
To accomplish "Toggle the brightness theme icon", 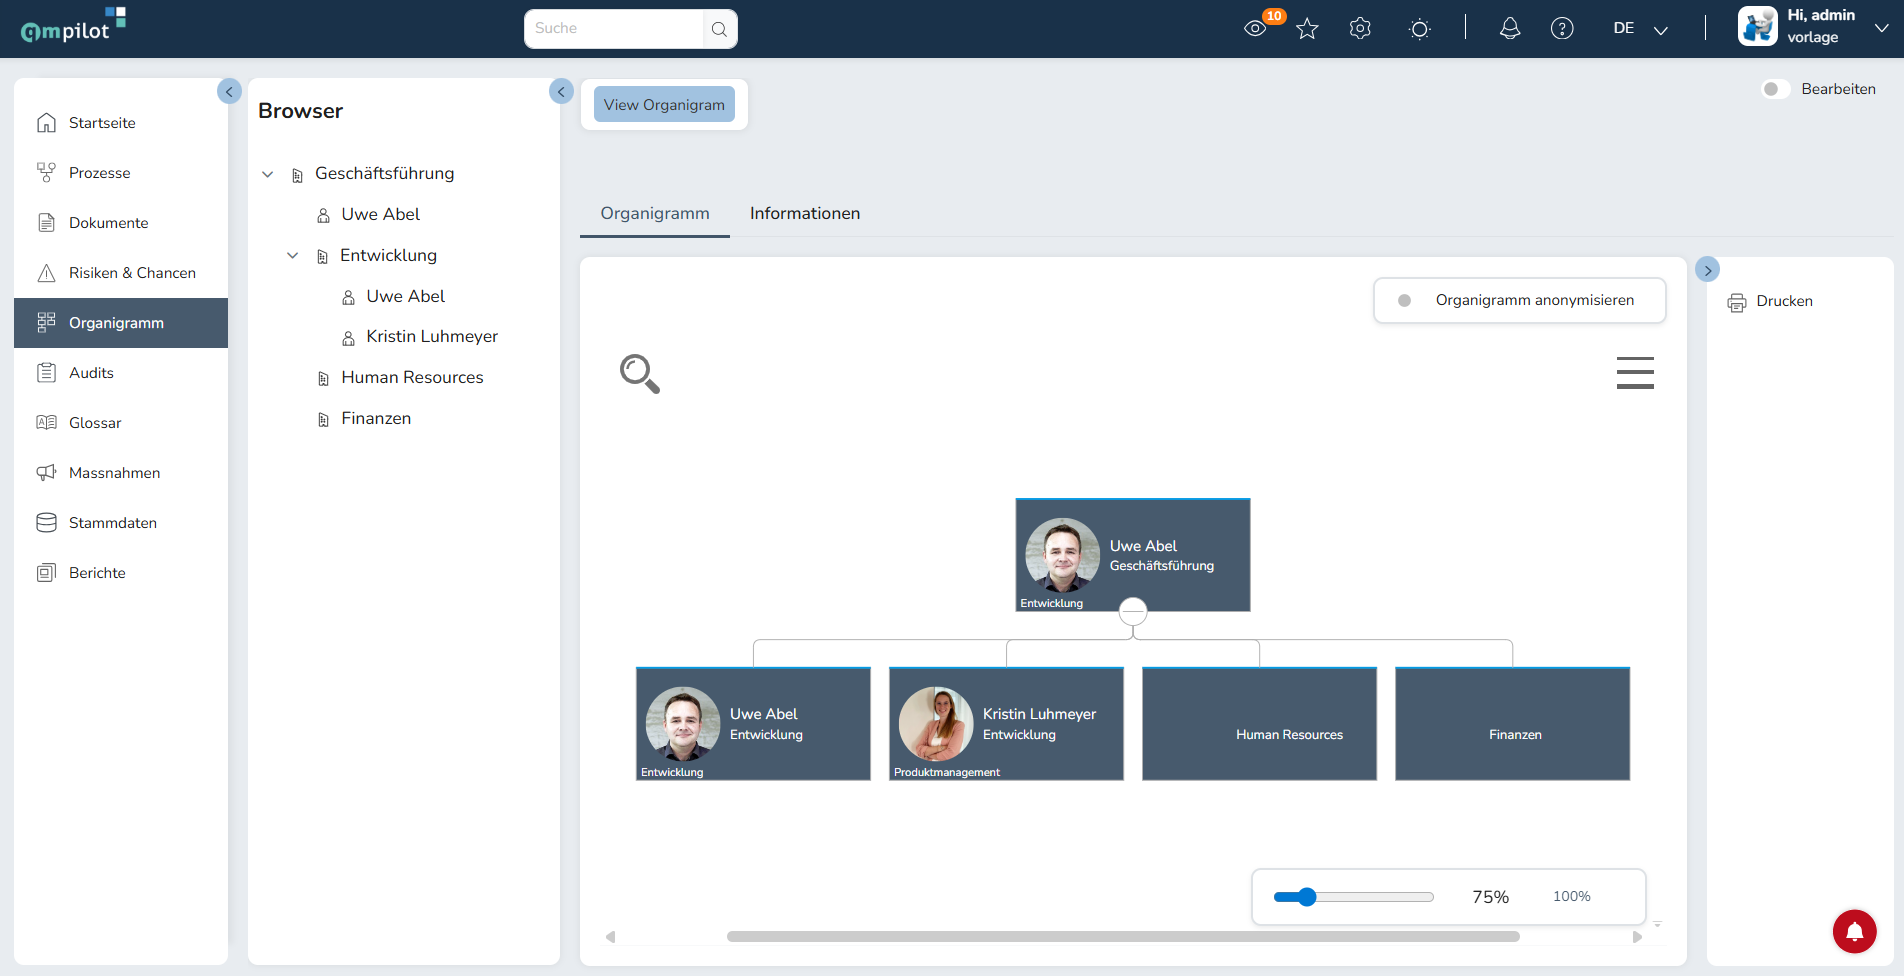I will [x=1420, y=29].
